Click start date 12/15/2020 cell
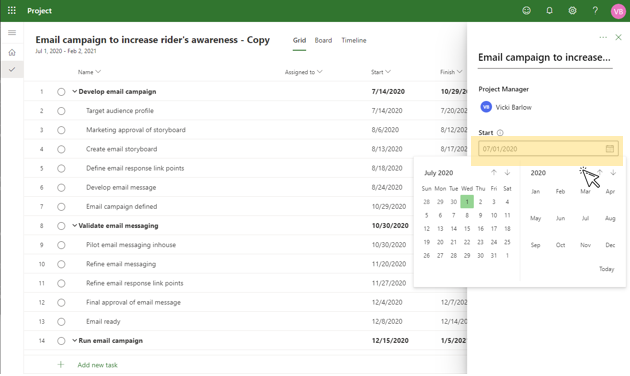 (x=390, y=341)
